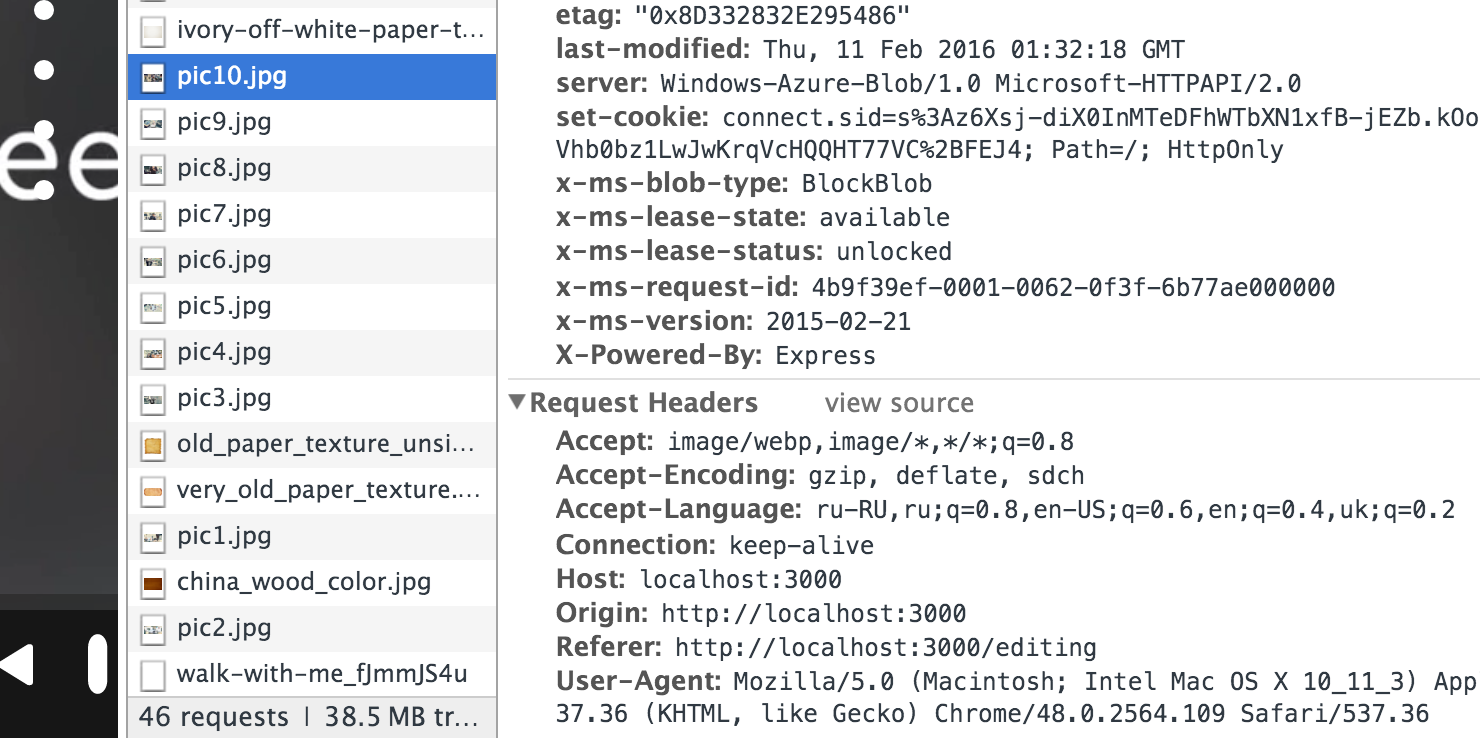Open the pic3.jpg request entry
Screen dimensions: 1480x738
point(312,398)
